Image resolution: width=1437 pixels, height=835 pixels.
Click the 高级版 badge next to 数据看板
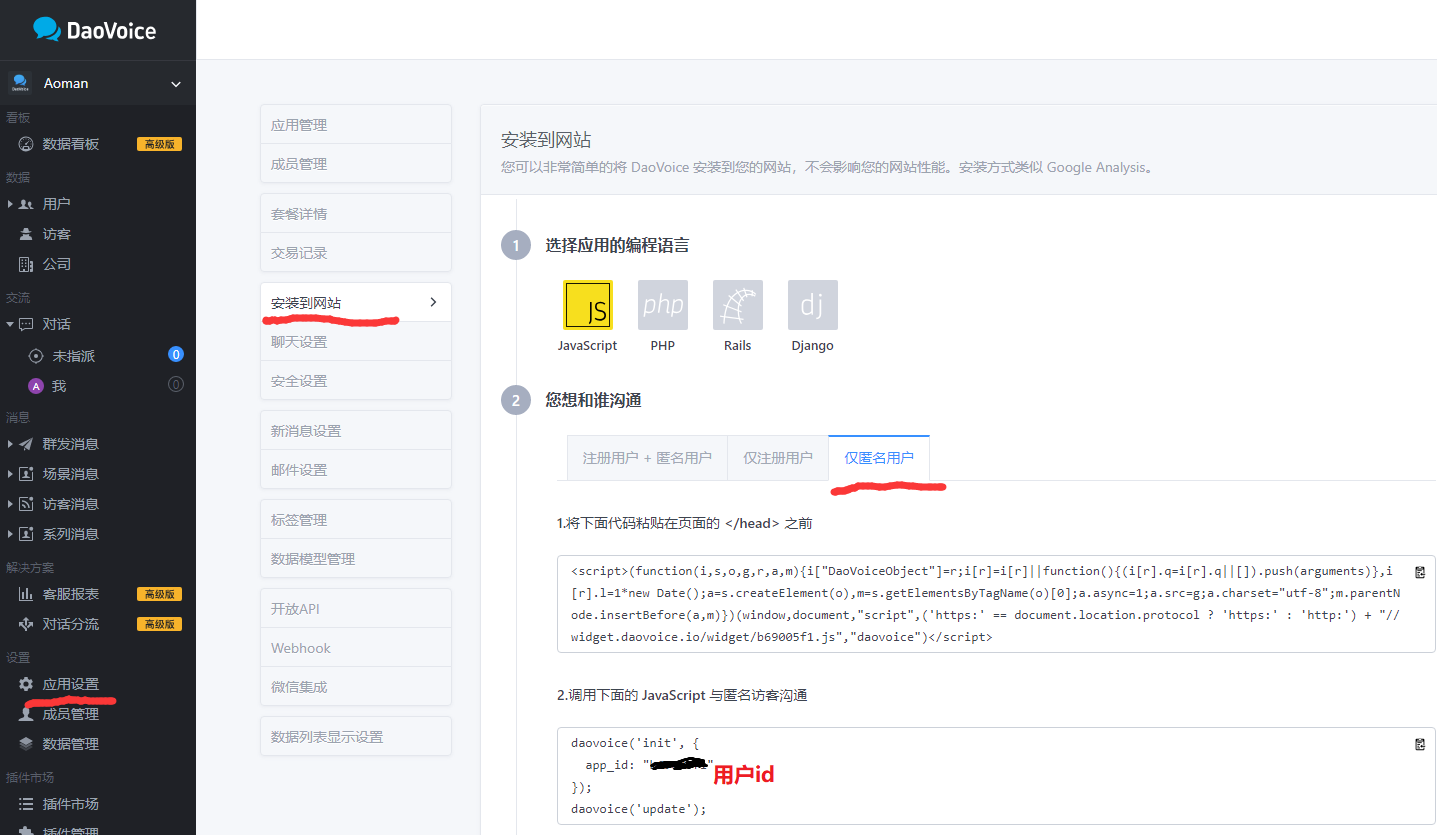click(159, 144)
